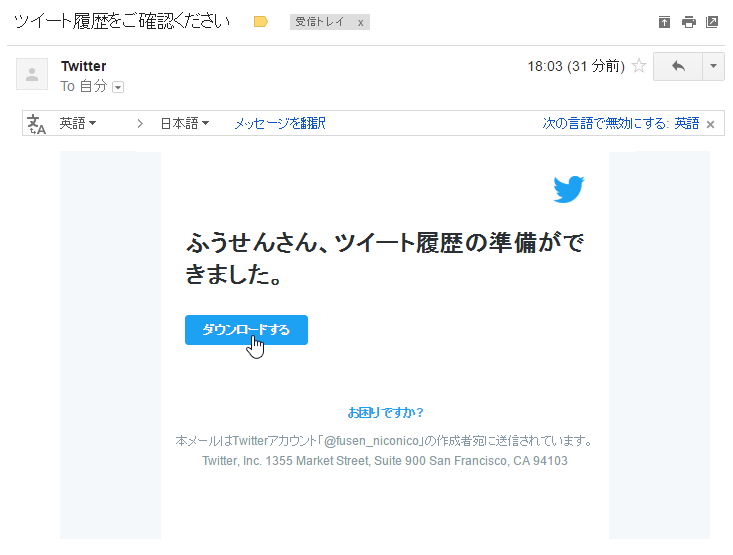Viewport: 733px width, 555px height.
Task: Open email in new window icon
Action: pos(712,22)
